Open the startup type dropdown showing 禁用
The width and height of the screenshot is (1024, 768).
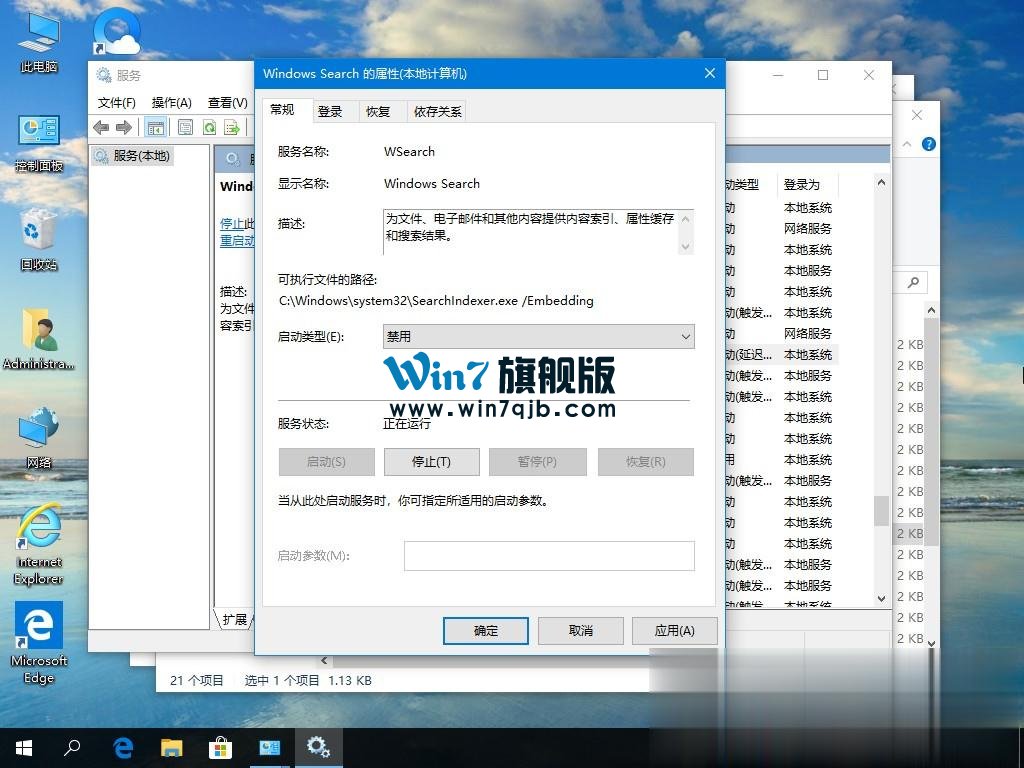[x=538, y=336]
